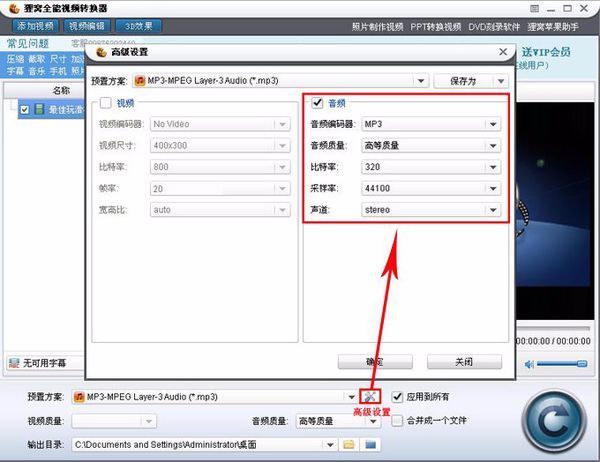Image resolution: width=600 pixels, height=462 pixels.
Task: Open the 输出目录 path dropdown
Action: pos(330,445)
